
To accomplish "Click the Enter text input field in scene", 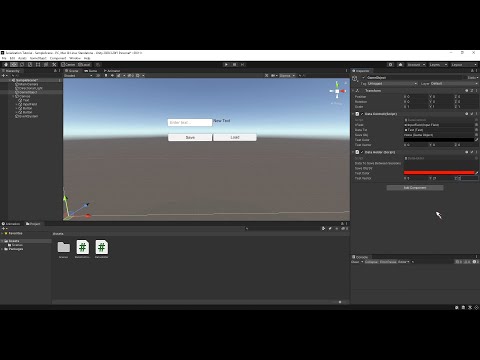I will point(190,122).
